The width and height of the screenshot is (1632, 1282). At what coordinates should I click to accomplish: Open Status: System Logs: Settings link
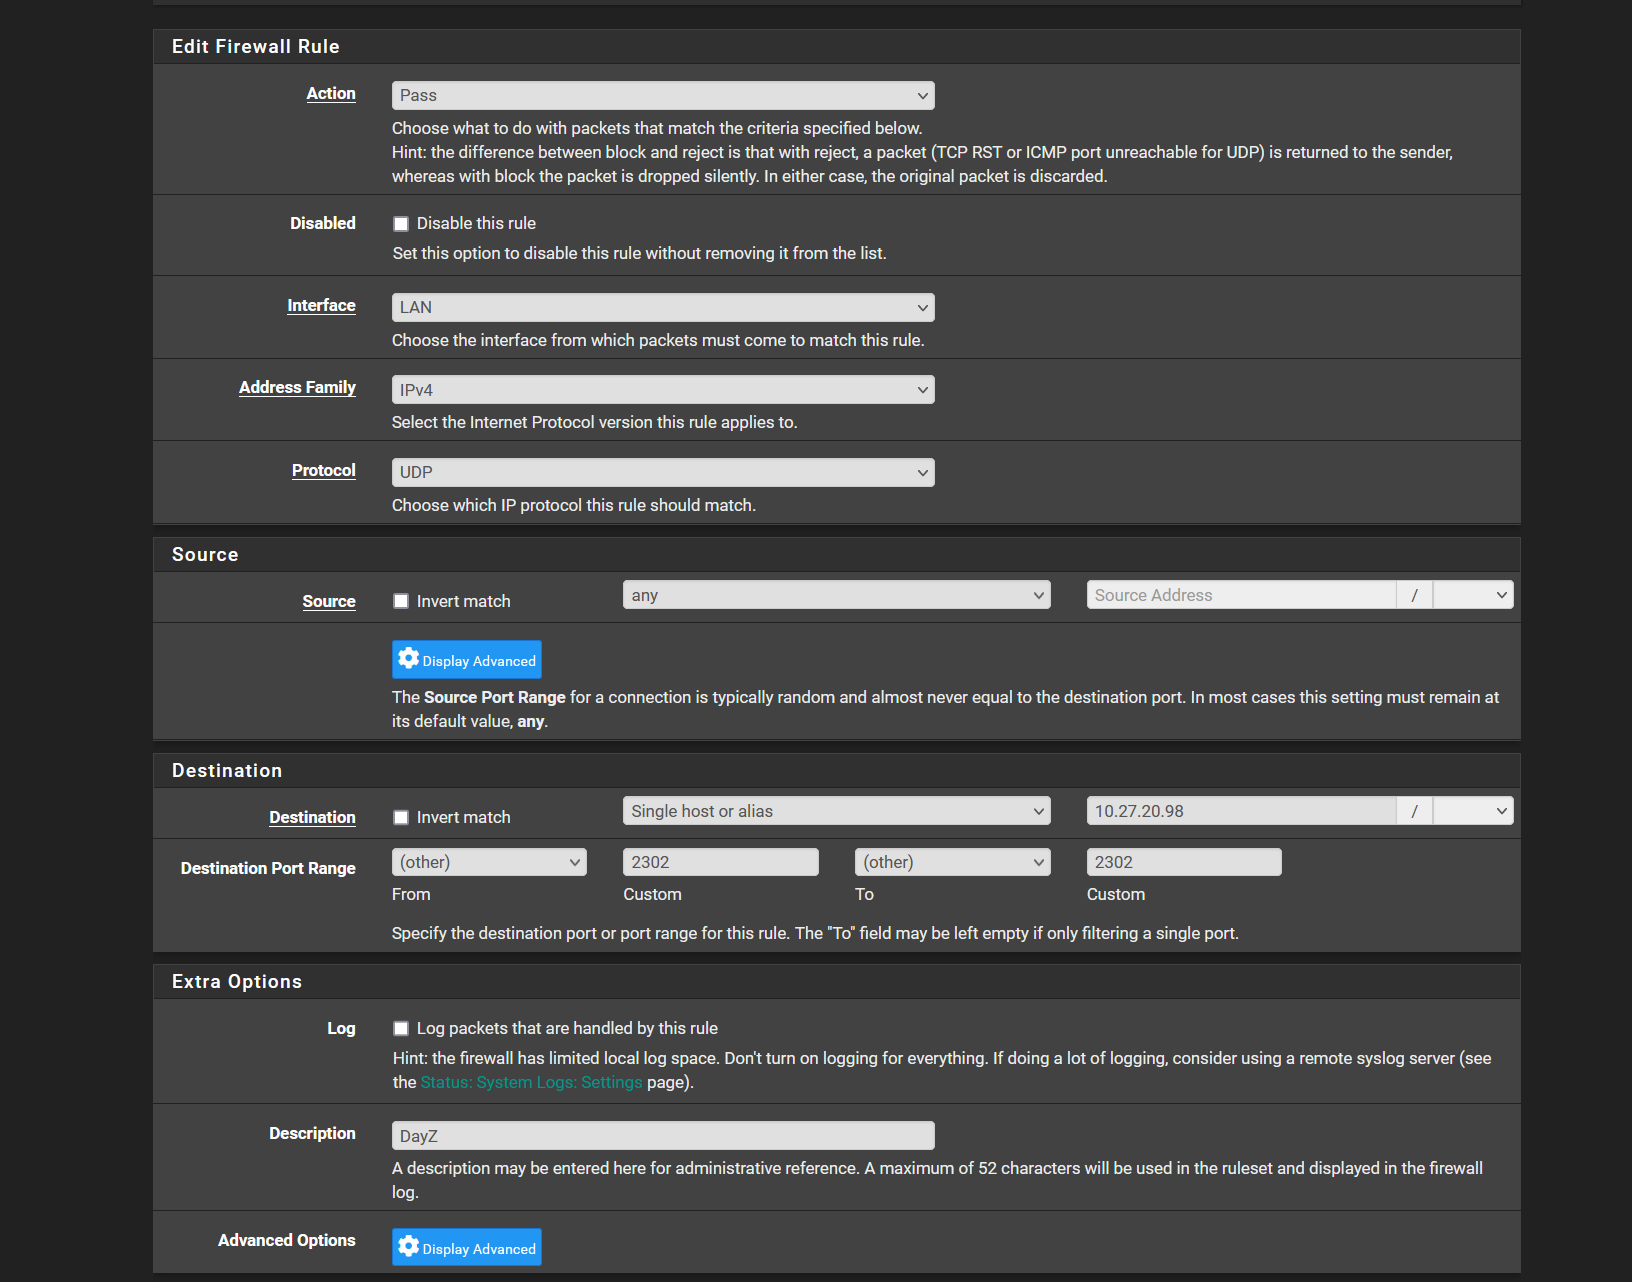(531, 1082)
